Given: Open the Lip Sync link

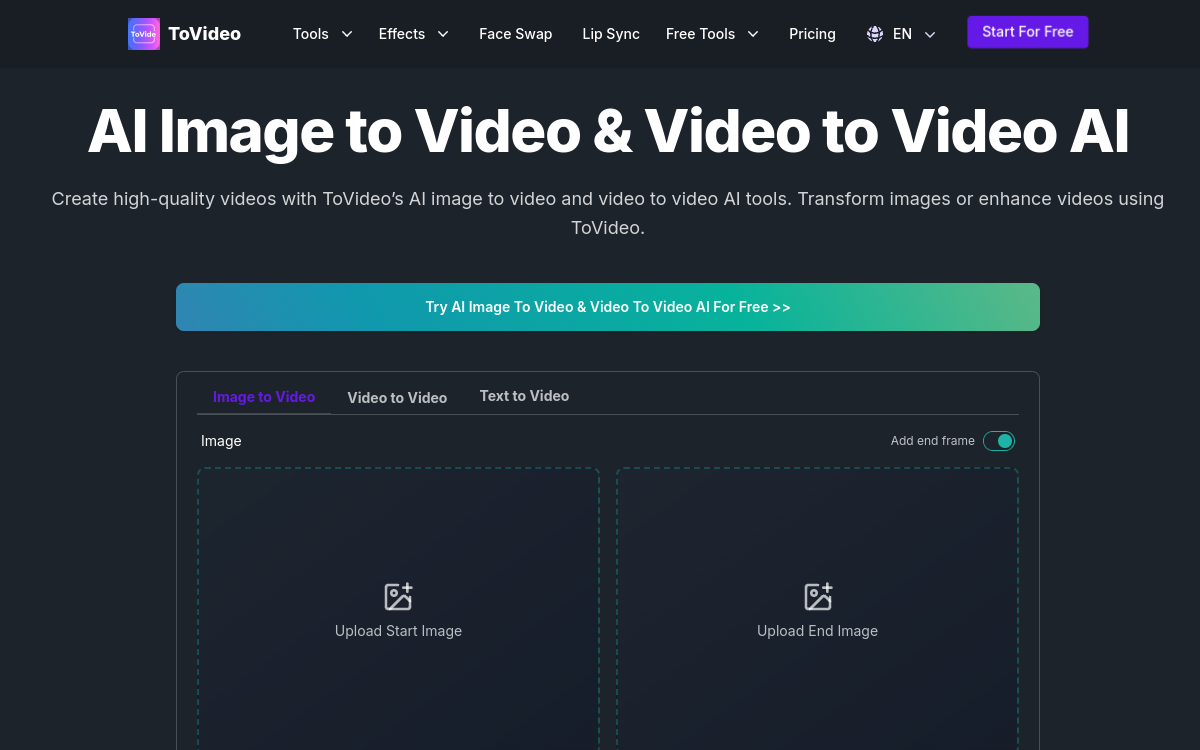Looking at the screenshot, I should (611, 34).
